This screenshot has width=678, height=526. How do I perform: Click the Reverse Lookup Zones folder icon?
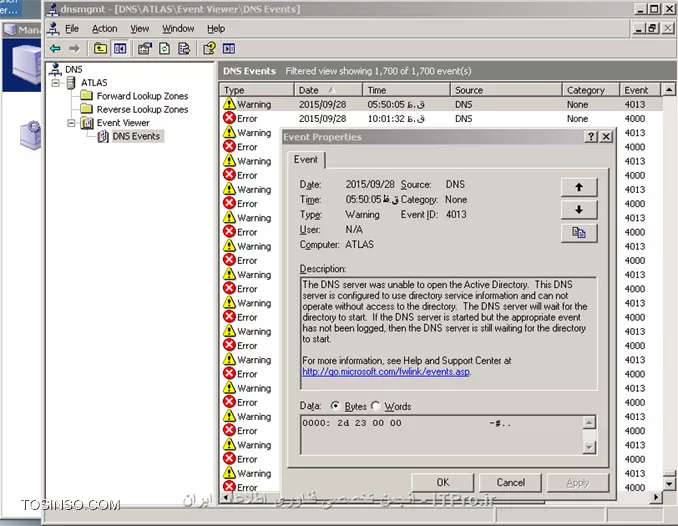[86, 109]
